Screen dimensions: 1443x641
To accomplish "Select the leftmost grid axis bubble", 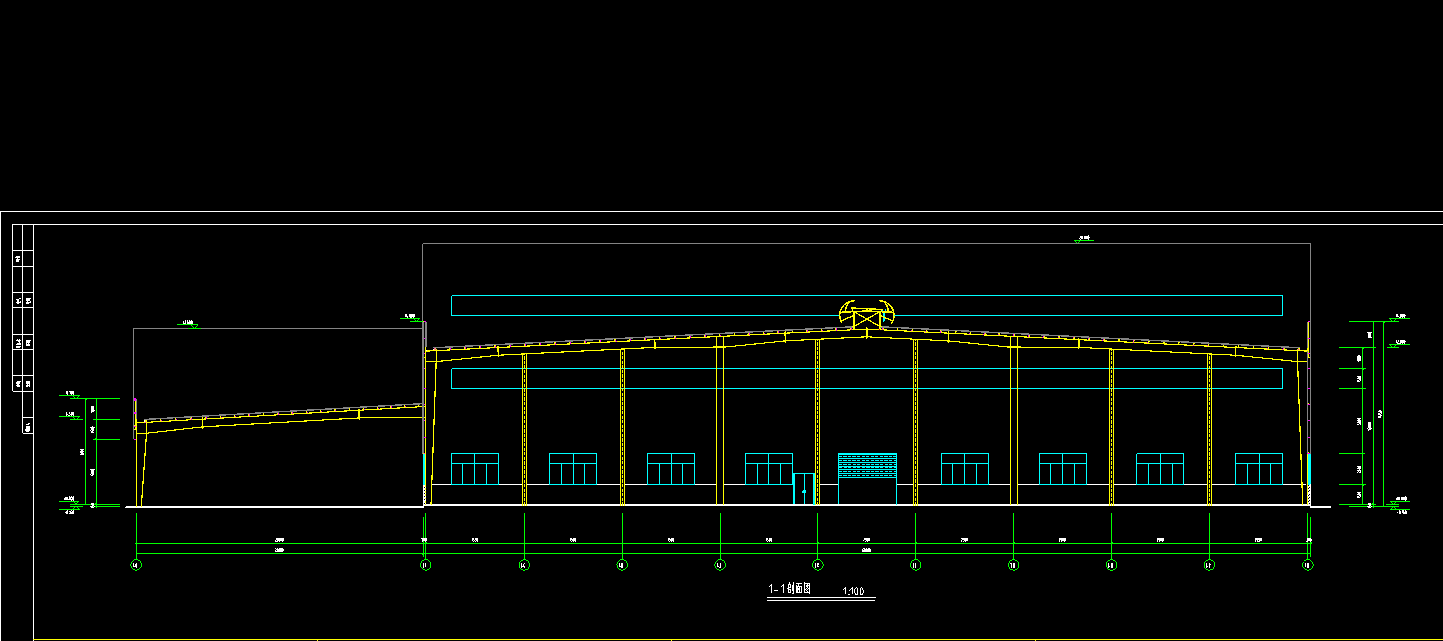I will tap(137, 565).
